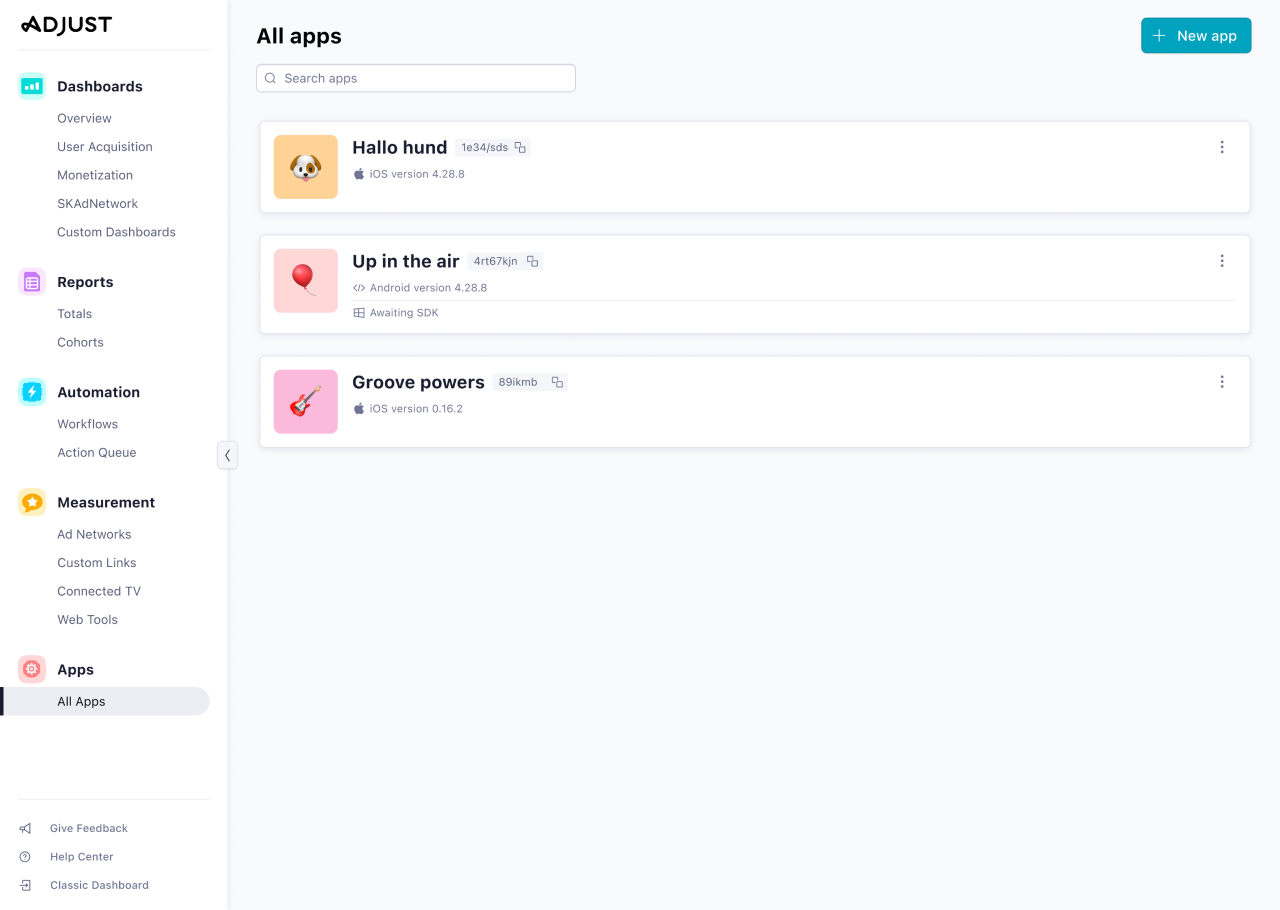This screenshot has height=910, width=1280.
Task: Collapse the sidebar using the chevron
Action: (227, 455)
